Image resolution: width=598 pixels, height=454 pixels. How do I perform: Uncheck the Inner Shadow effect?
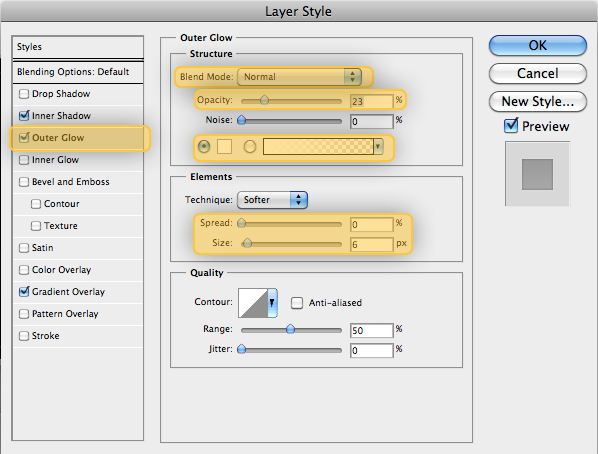click(x=24, y=116)
